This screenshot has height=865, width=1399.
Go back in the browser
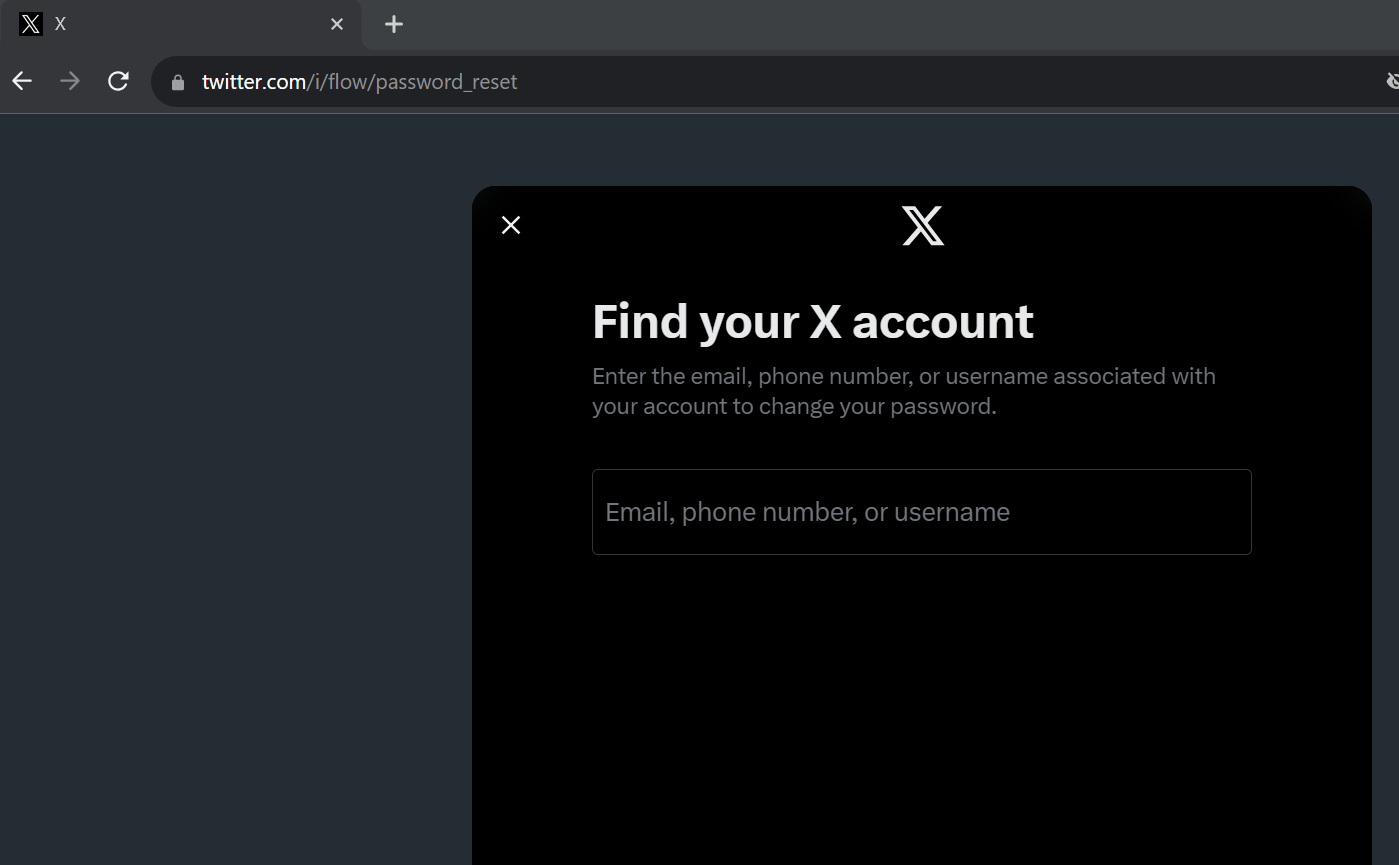pyautogui.click(x=22, y=81)
